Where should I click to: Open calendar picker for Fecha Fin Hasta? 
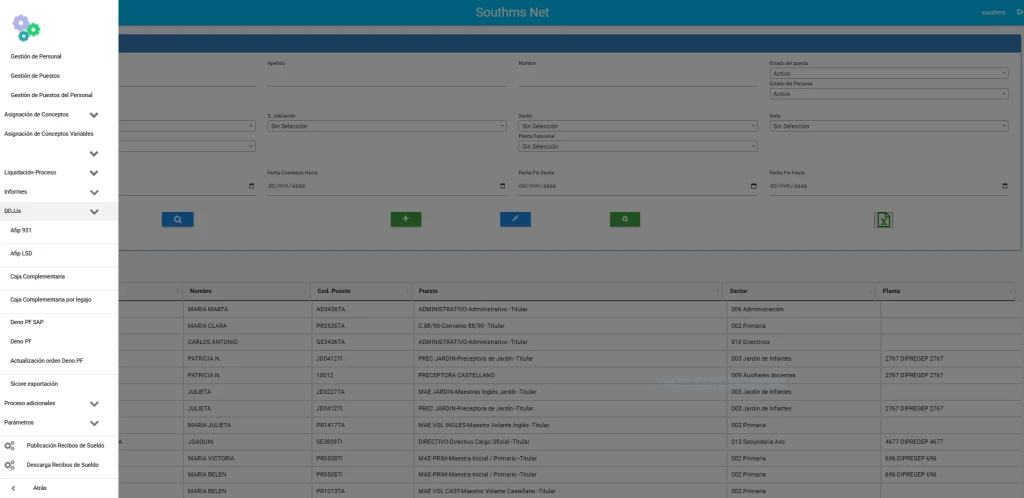pyautogui.click(x=1004, y=186)
